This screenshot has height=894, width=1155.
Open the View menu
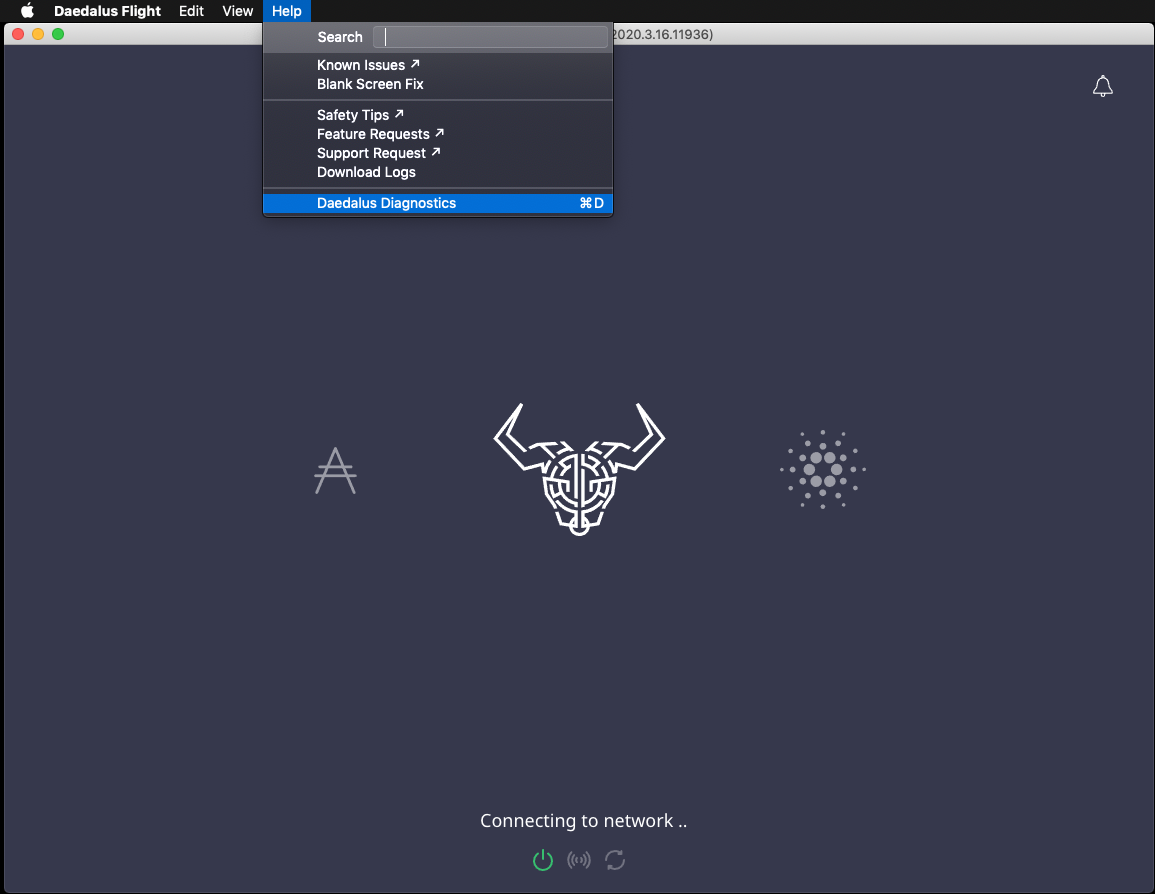(x=238, y=11)
